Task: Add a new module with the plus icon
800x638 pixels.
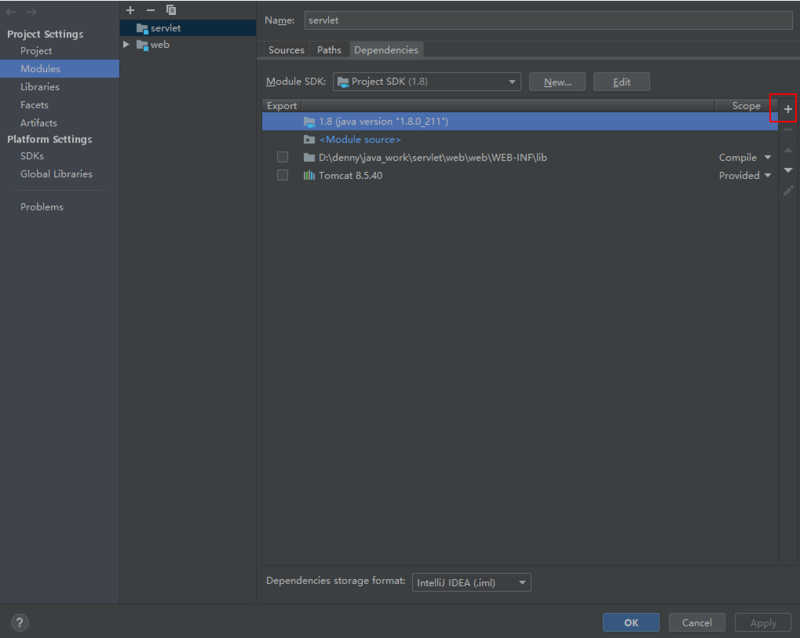Action: tap(130, 10)
